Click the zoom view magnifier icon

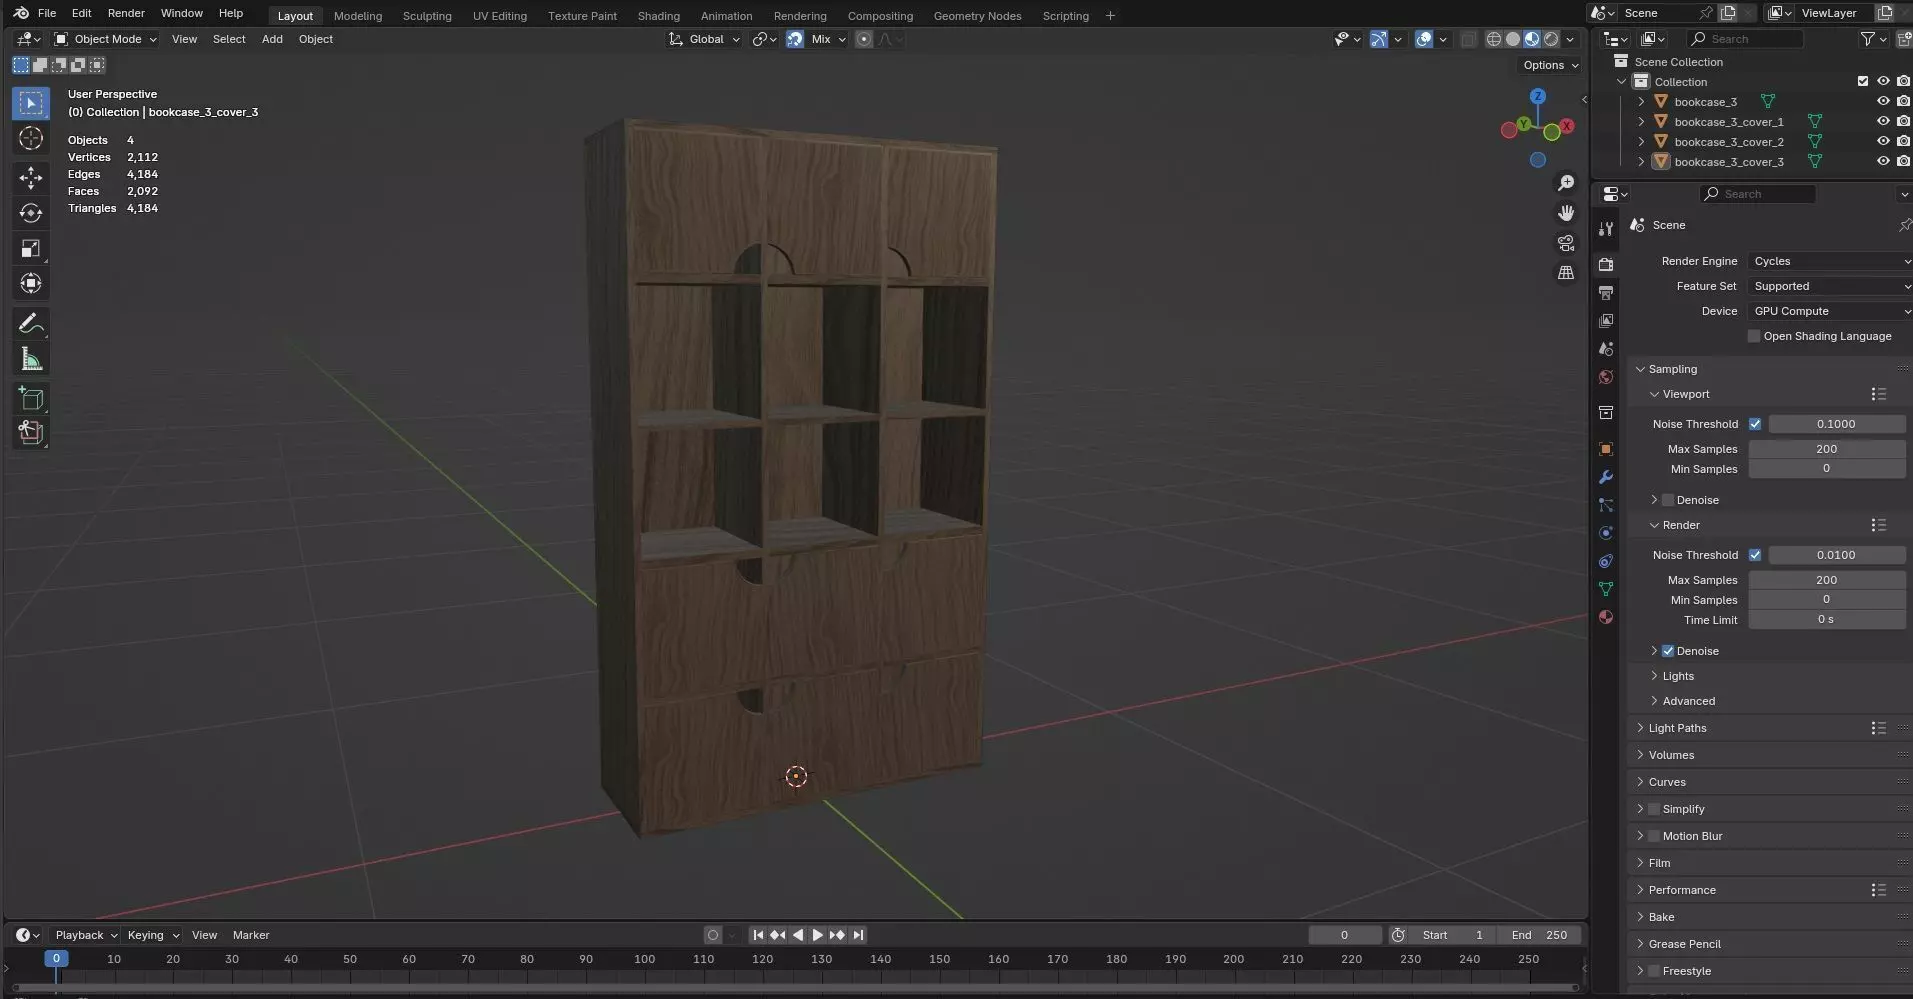tap(1566, 183)
